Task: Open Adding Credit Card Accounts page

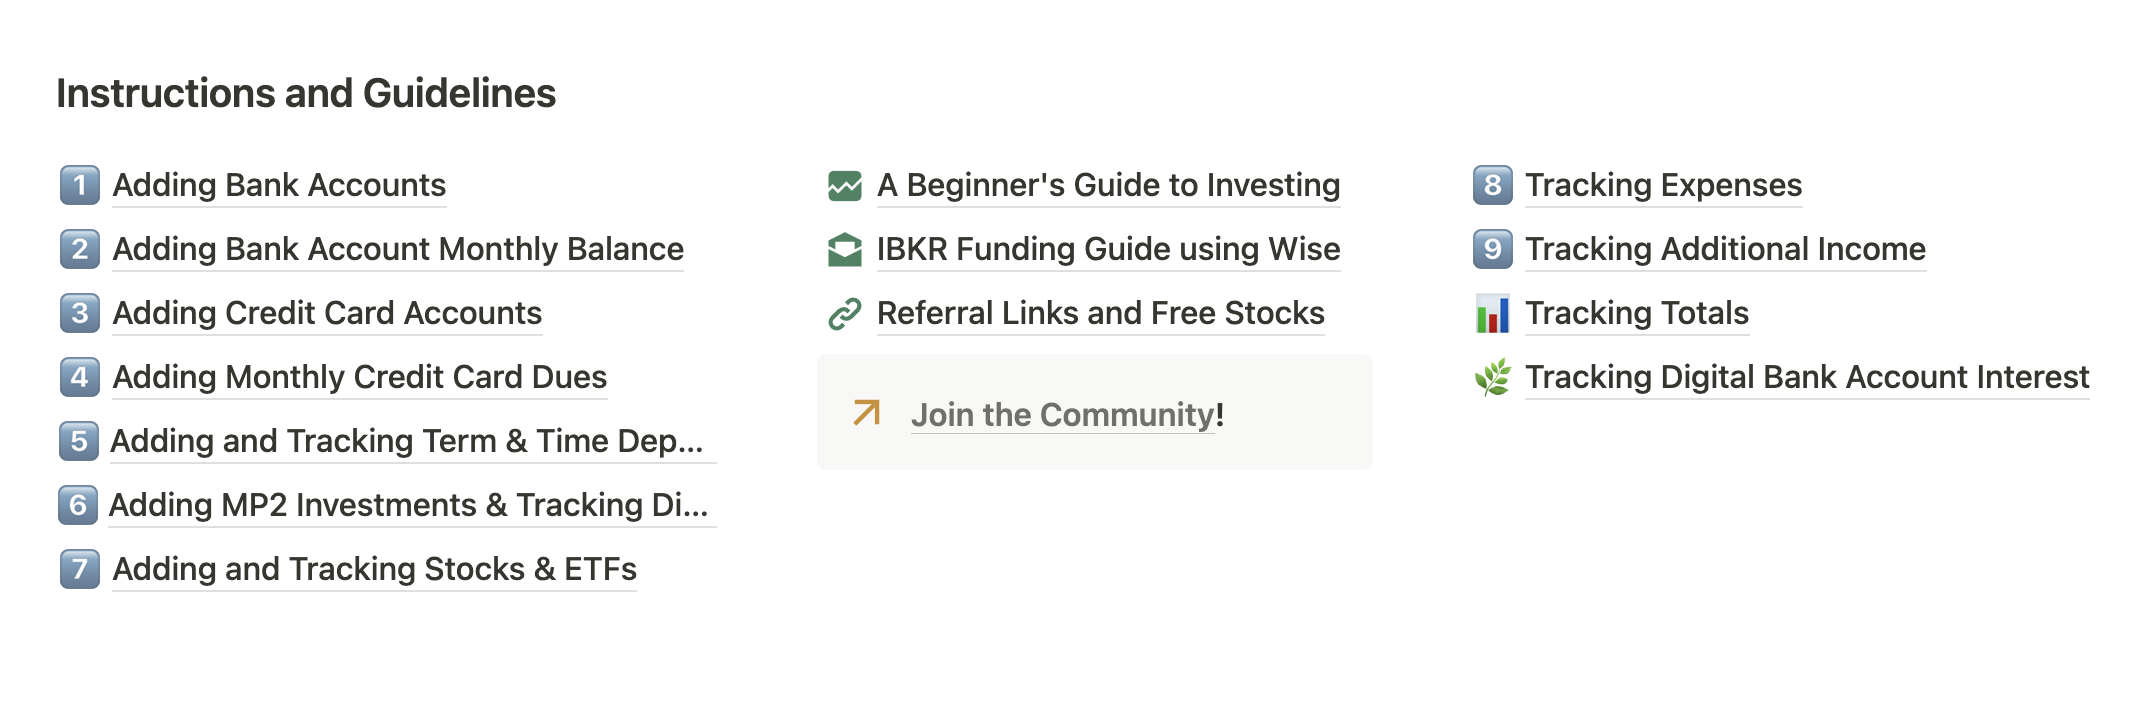Action: pyautogui.click(x=327, y=313)
